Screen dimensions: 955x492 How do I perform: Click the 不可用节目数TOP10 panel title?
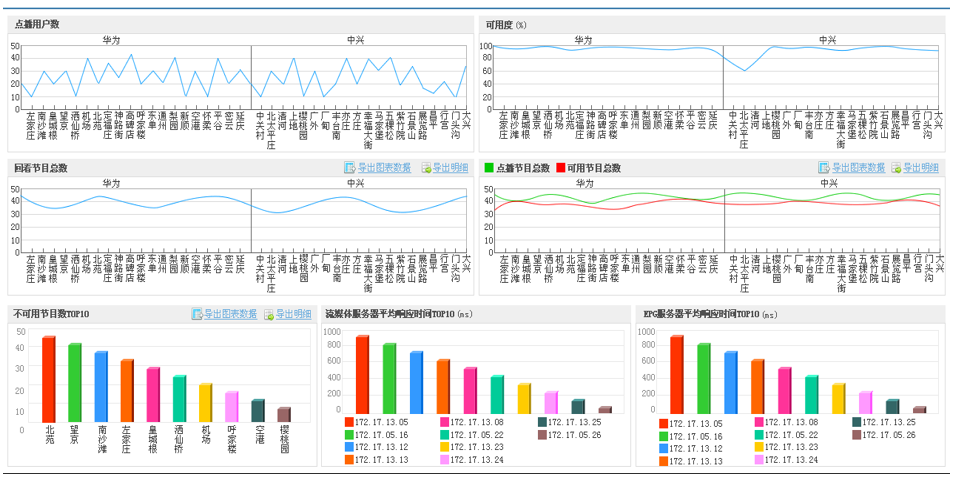(x=51, y=315)
